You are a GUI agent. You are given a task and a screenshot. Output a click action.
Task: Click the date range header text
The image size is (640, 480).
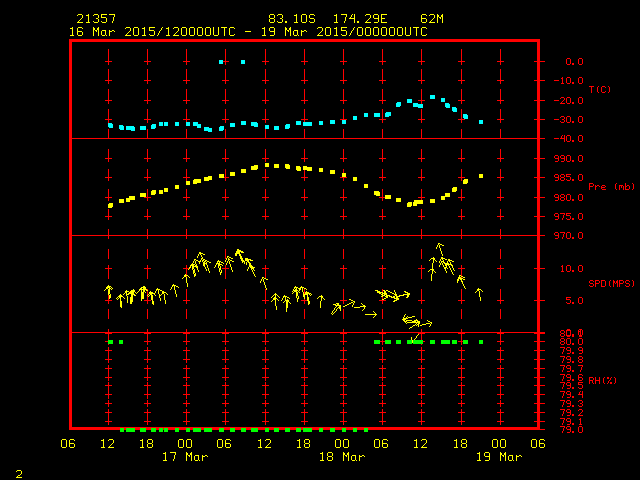click(248, 32)
